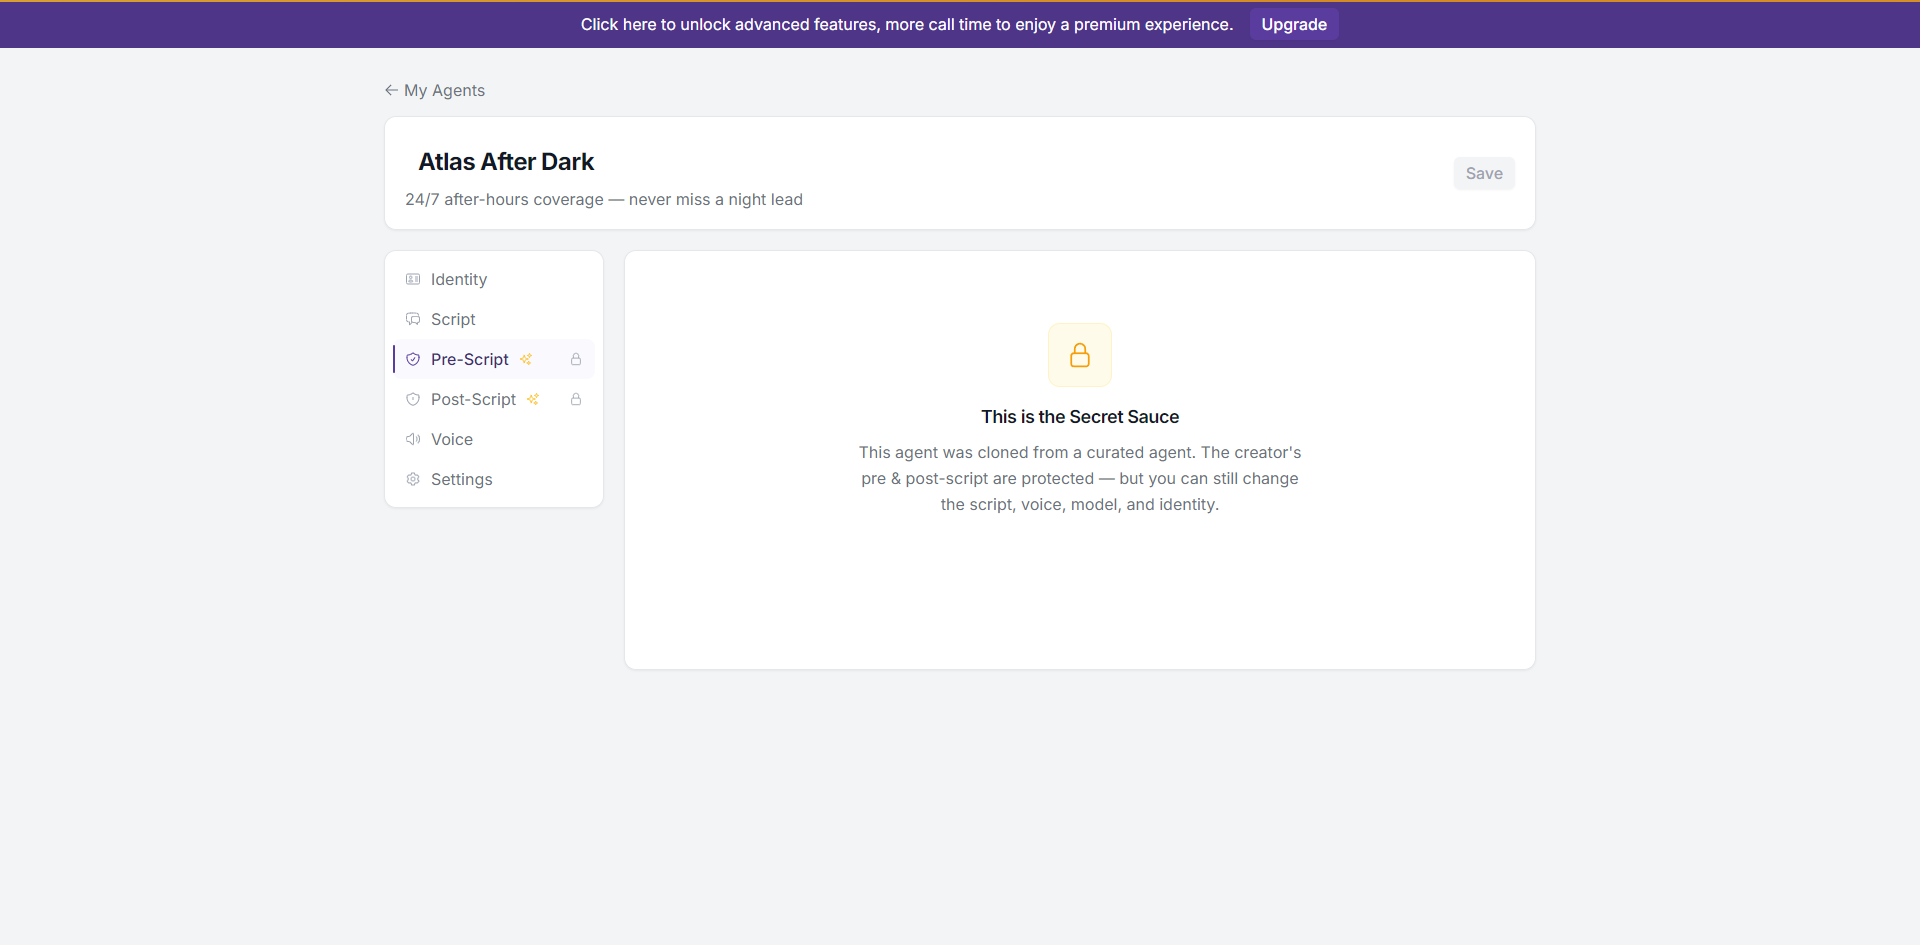1920x945 pixels.
Task: Click the Atlas After Dark agent title
Action: click(506, 162)
